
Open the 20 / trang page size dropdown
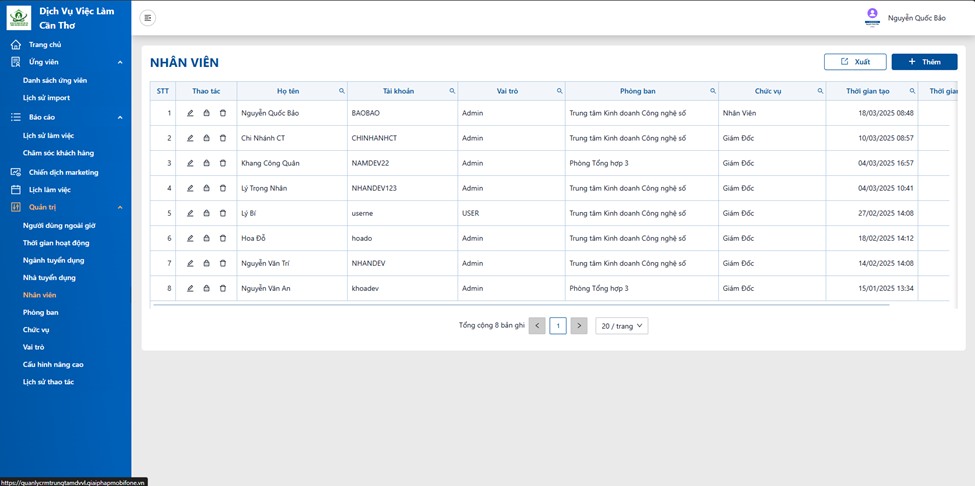tap(622, 326)
